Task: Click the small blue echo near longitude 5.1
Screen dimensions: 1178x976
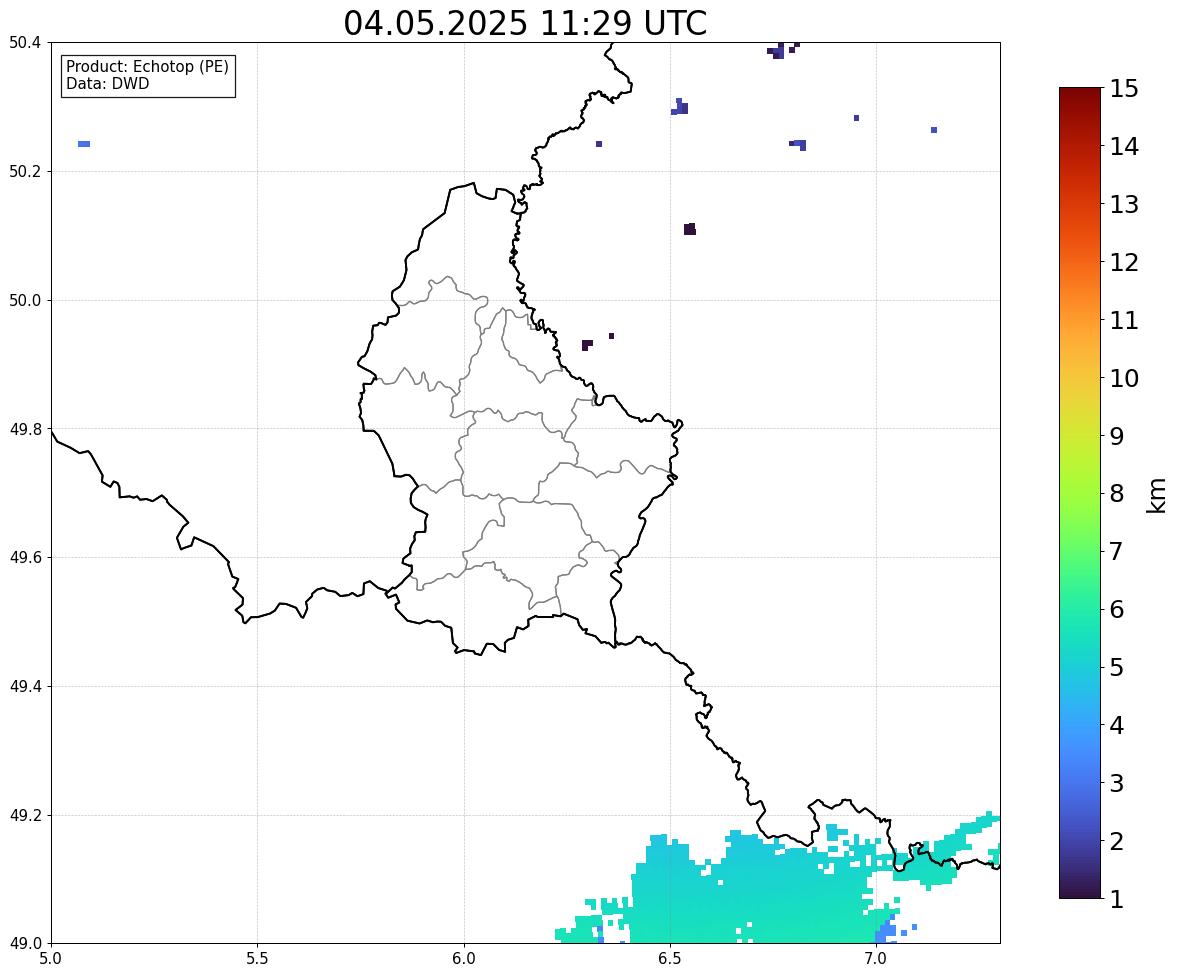Action: (x=84, y=144)
